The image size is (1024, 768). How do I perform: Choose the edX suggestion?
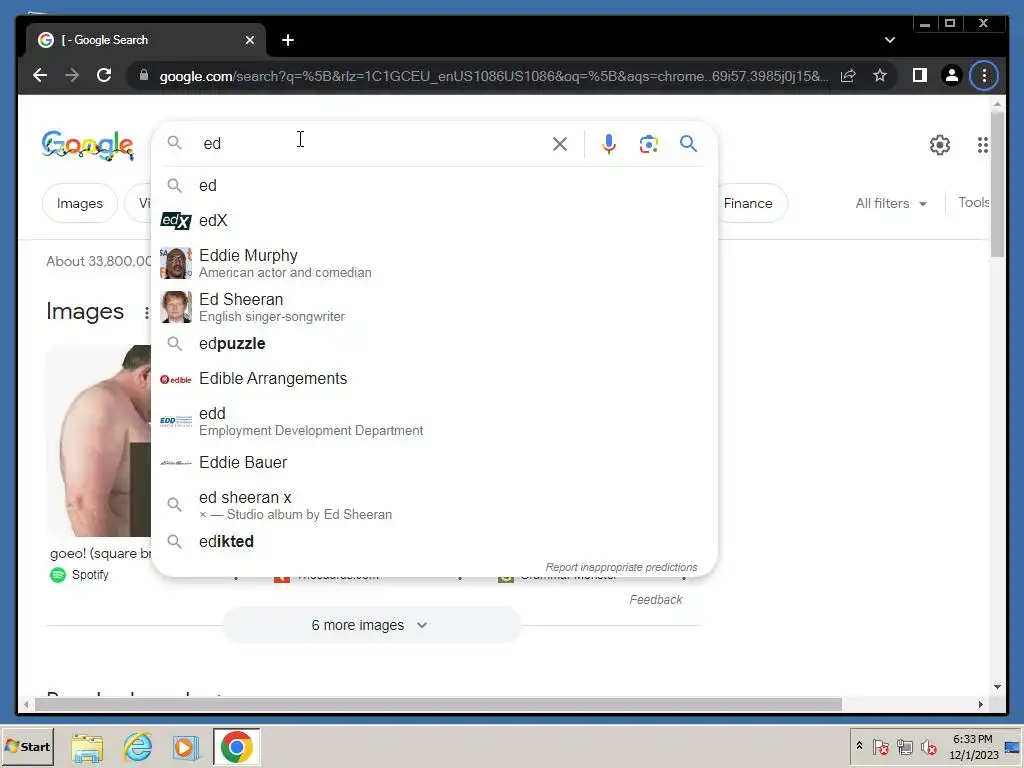coord(434,221)
